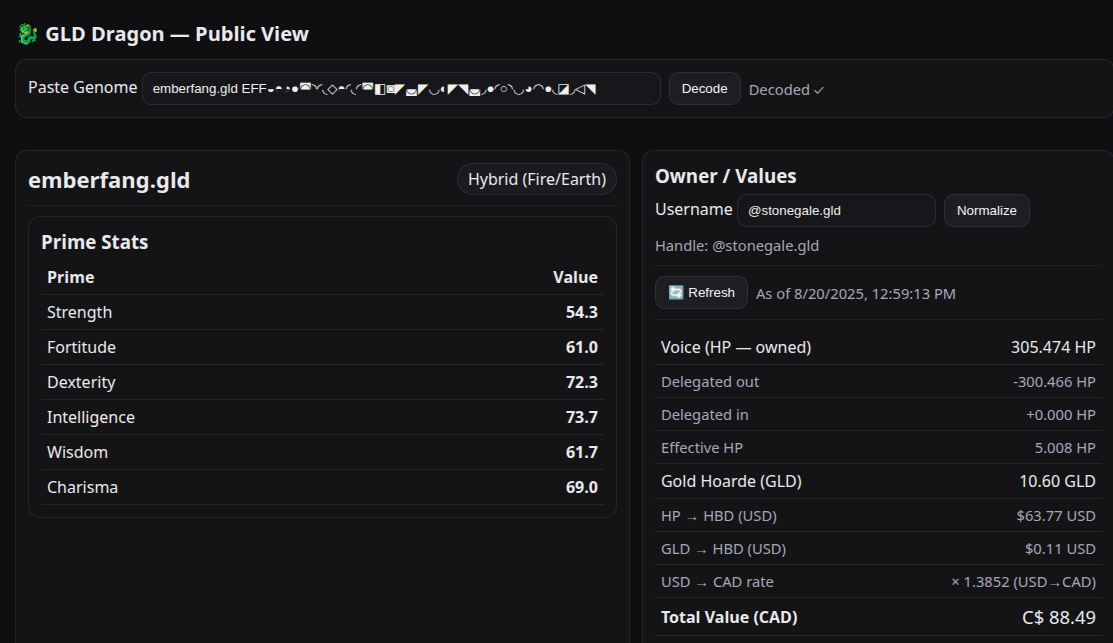Click the Value column header
1113x643 pixels.
click(x=575, y=277)
